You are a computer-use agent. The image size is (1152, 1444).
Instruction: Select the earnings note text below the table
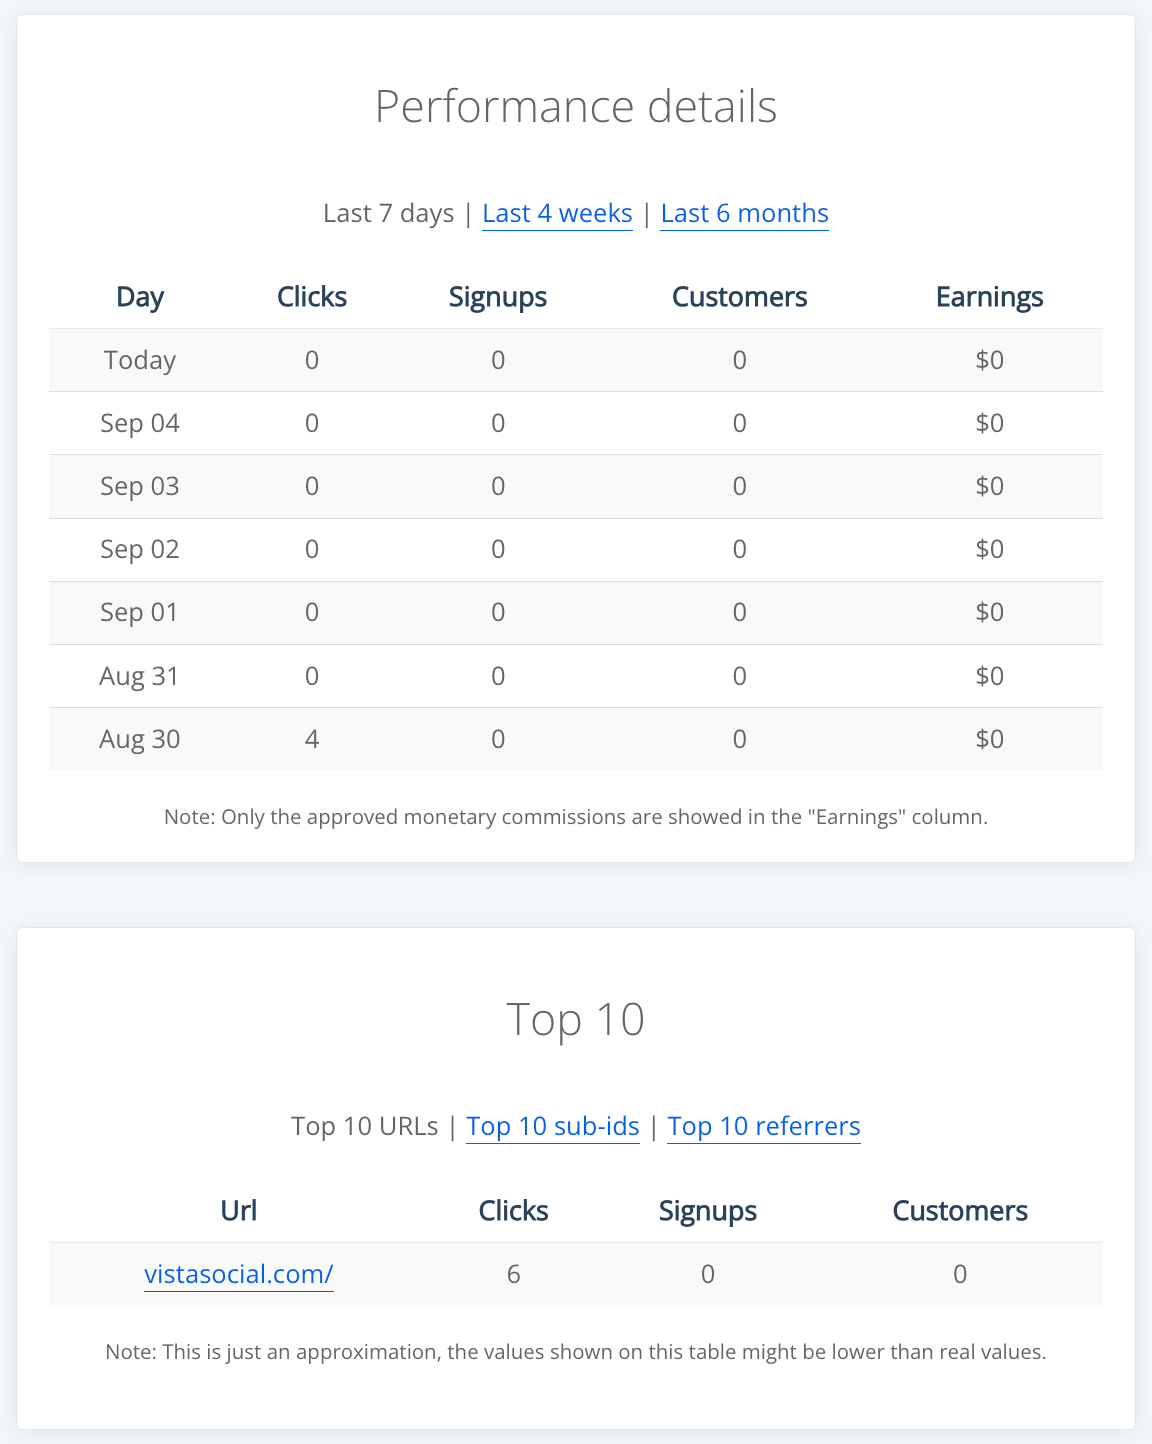(576, 817)
